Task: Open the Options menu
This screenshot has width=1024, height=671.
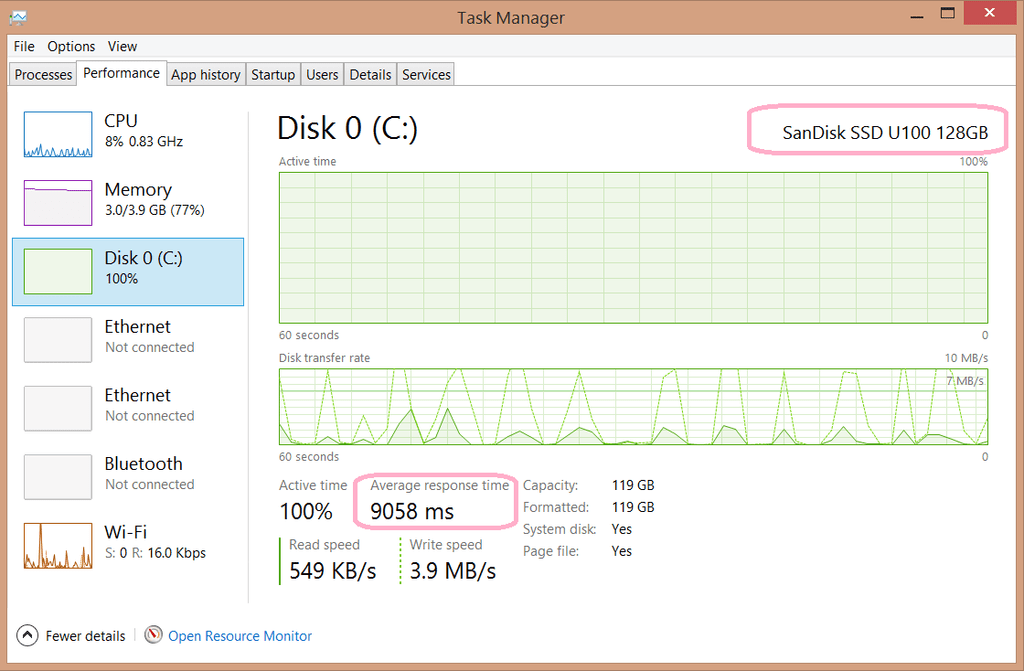Action: (71, 46)
